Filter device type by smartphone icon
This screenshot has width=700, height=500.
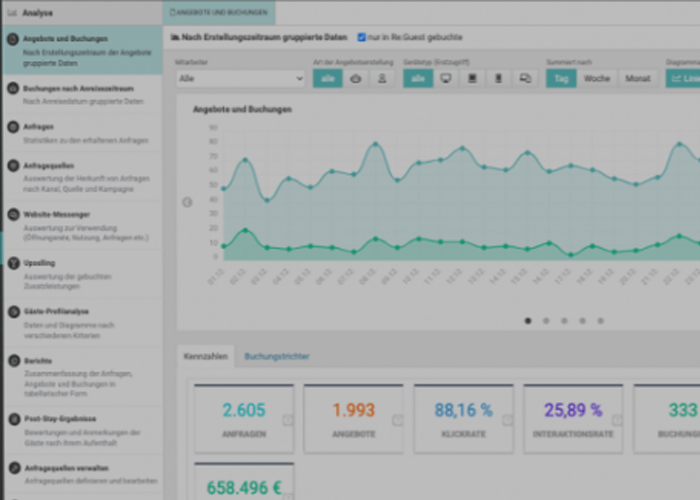pyautogui.click(x=498, y=79)
